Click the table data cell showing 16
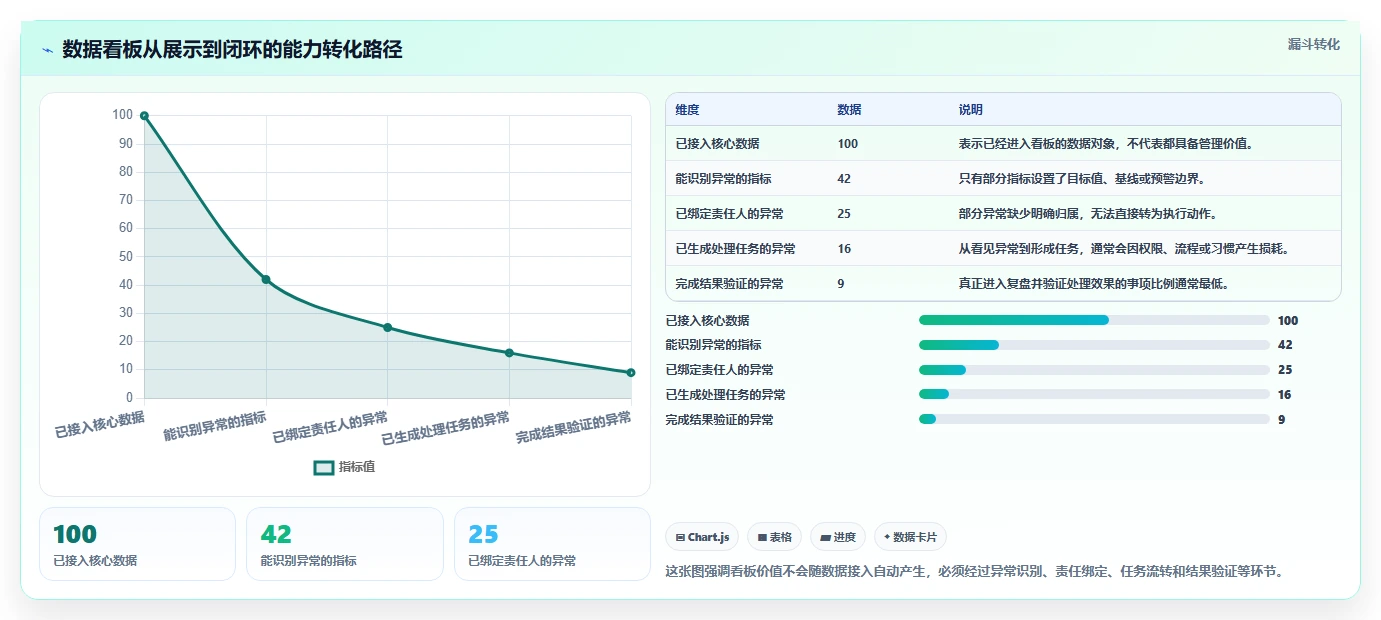 click(844, 249)
